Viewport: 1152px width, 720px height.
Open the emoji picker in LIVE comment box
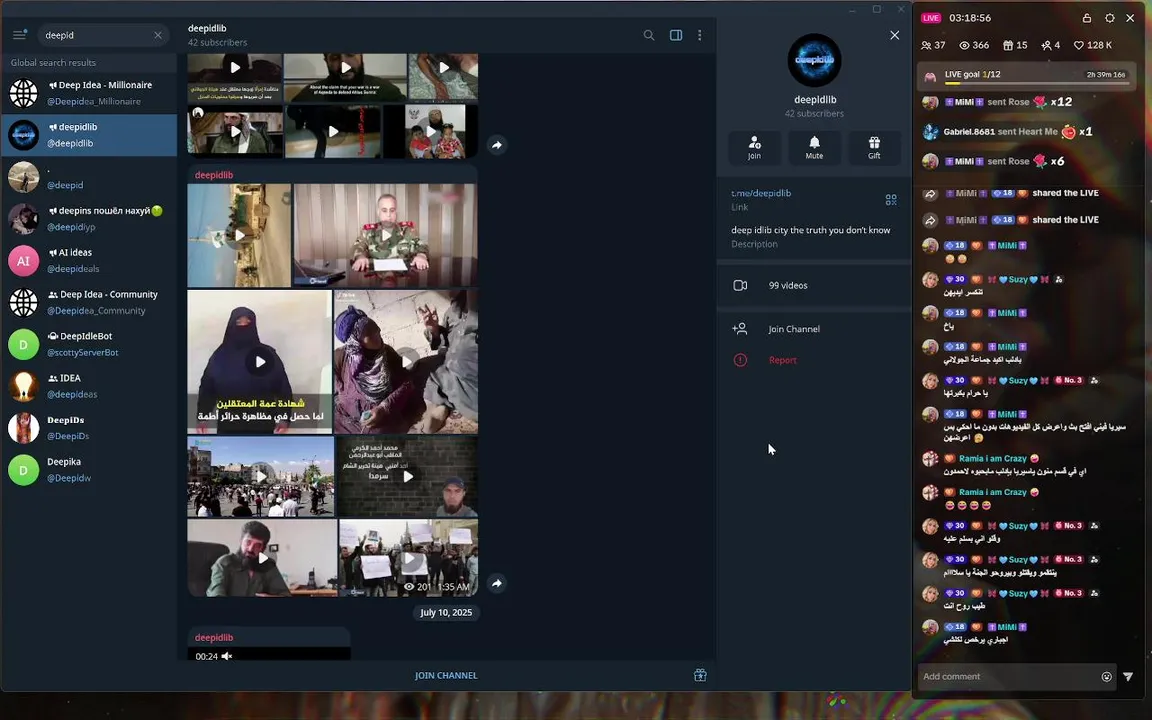point(1106,677)
